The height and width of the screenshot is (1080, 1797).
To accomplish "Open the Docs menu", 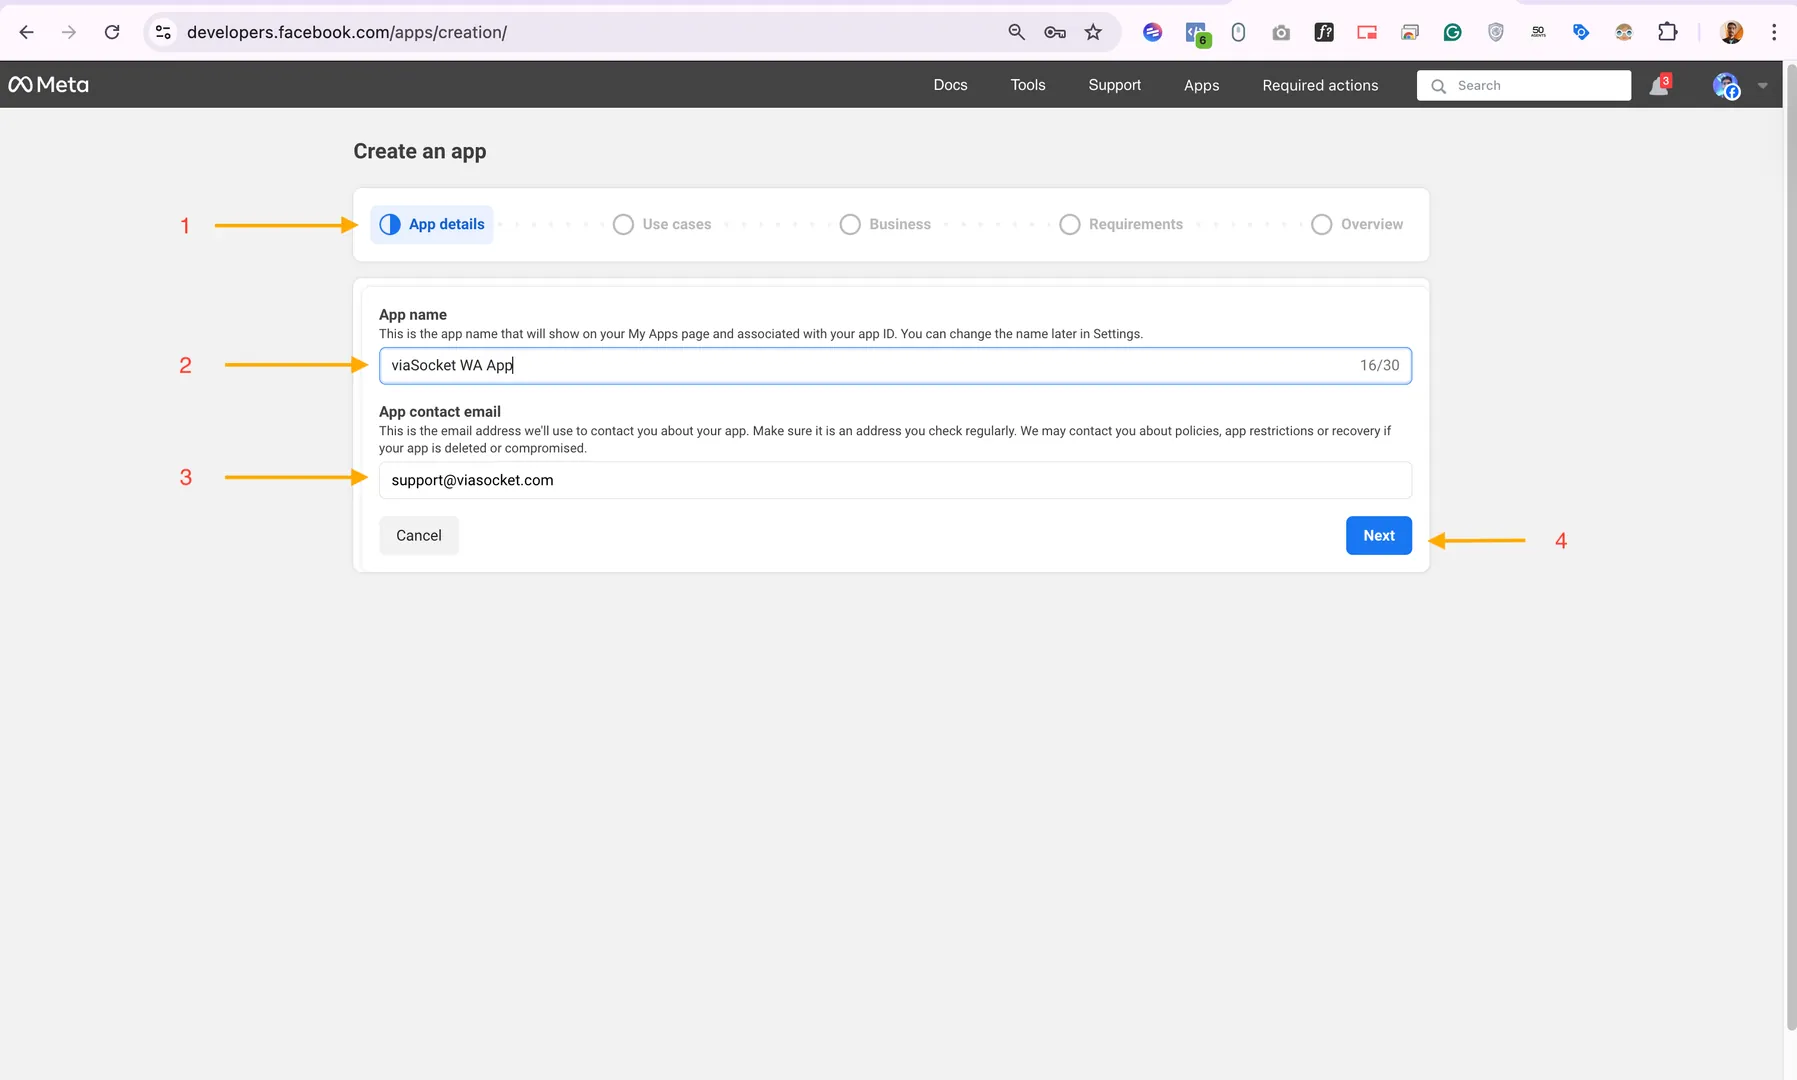I will [950, 85].
